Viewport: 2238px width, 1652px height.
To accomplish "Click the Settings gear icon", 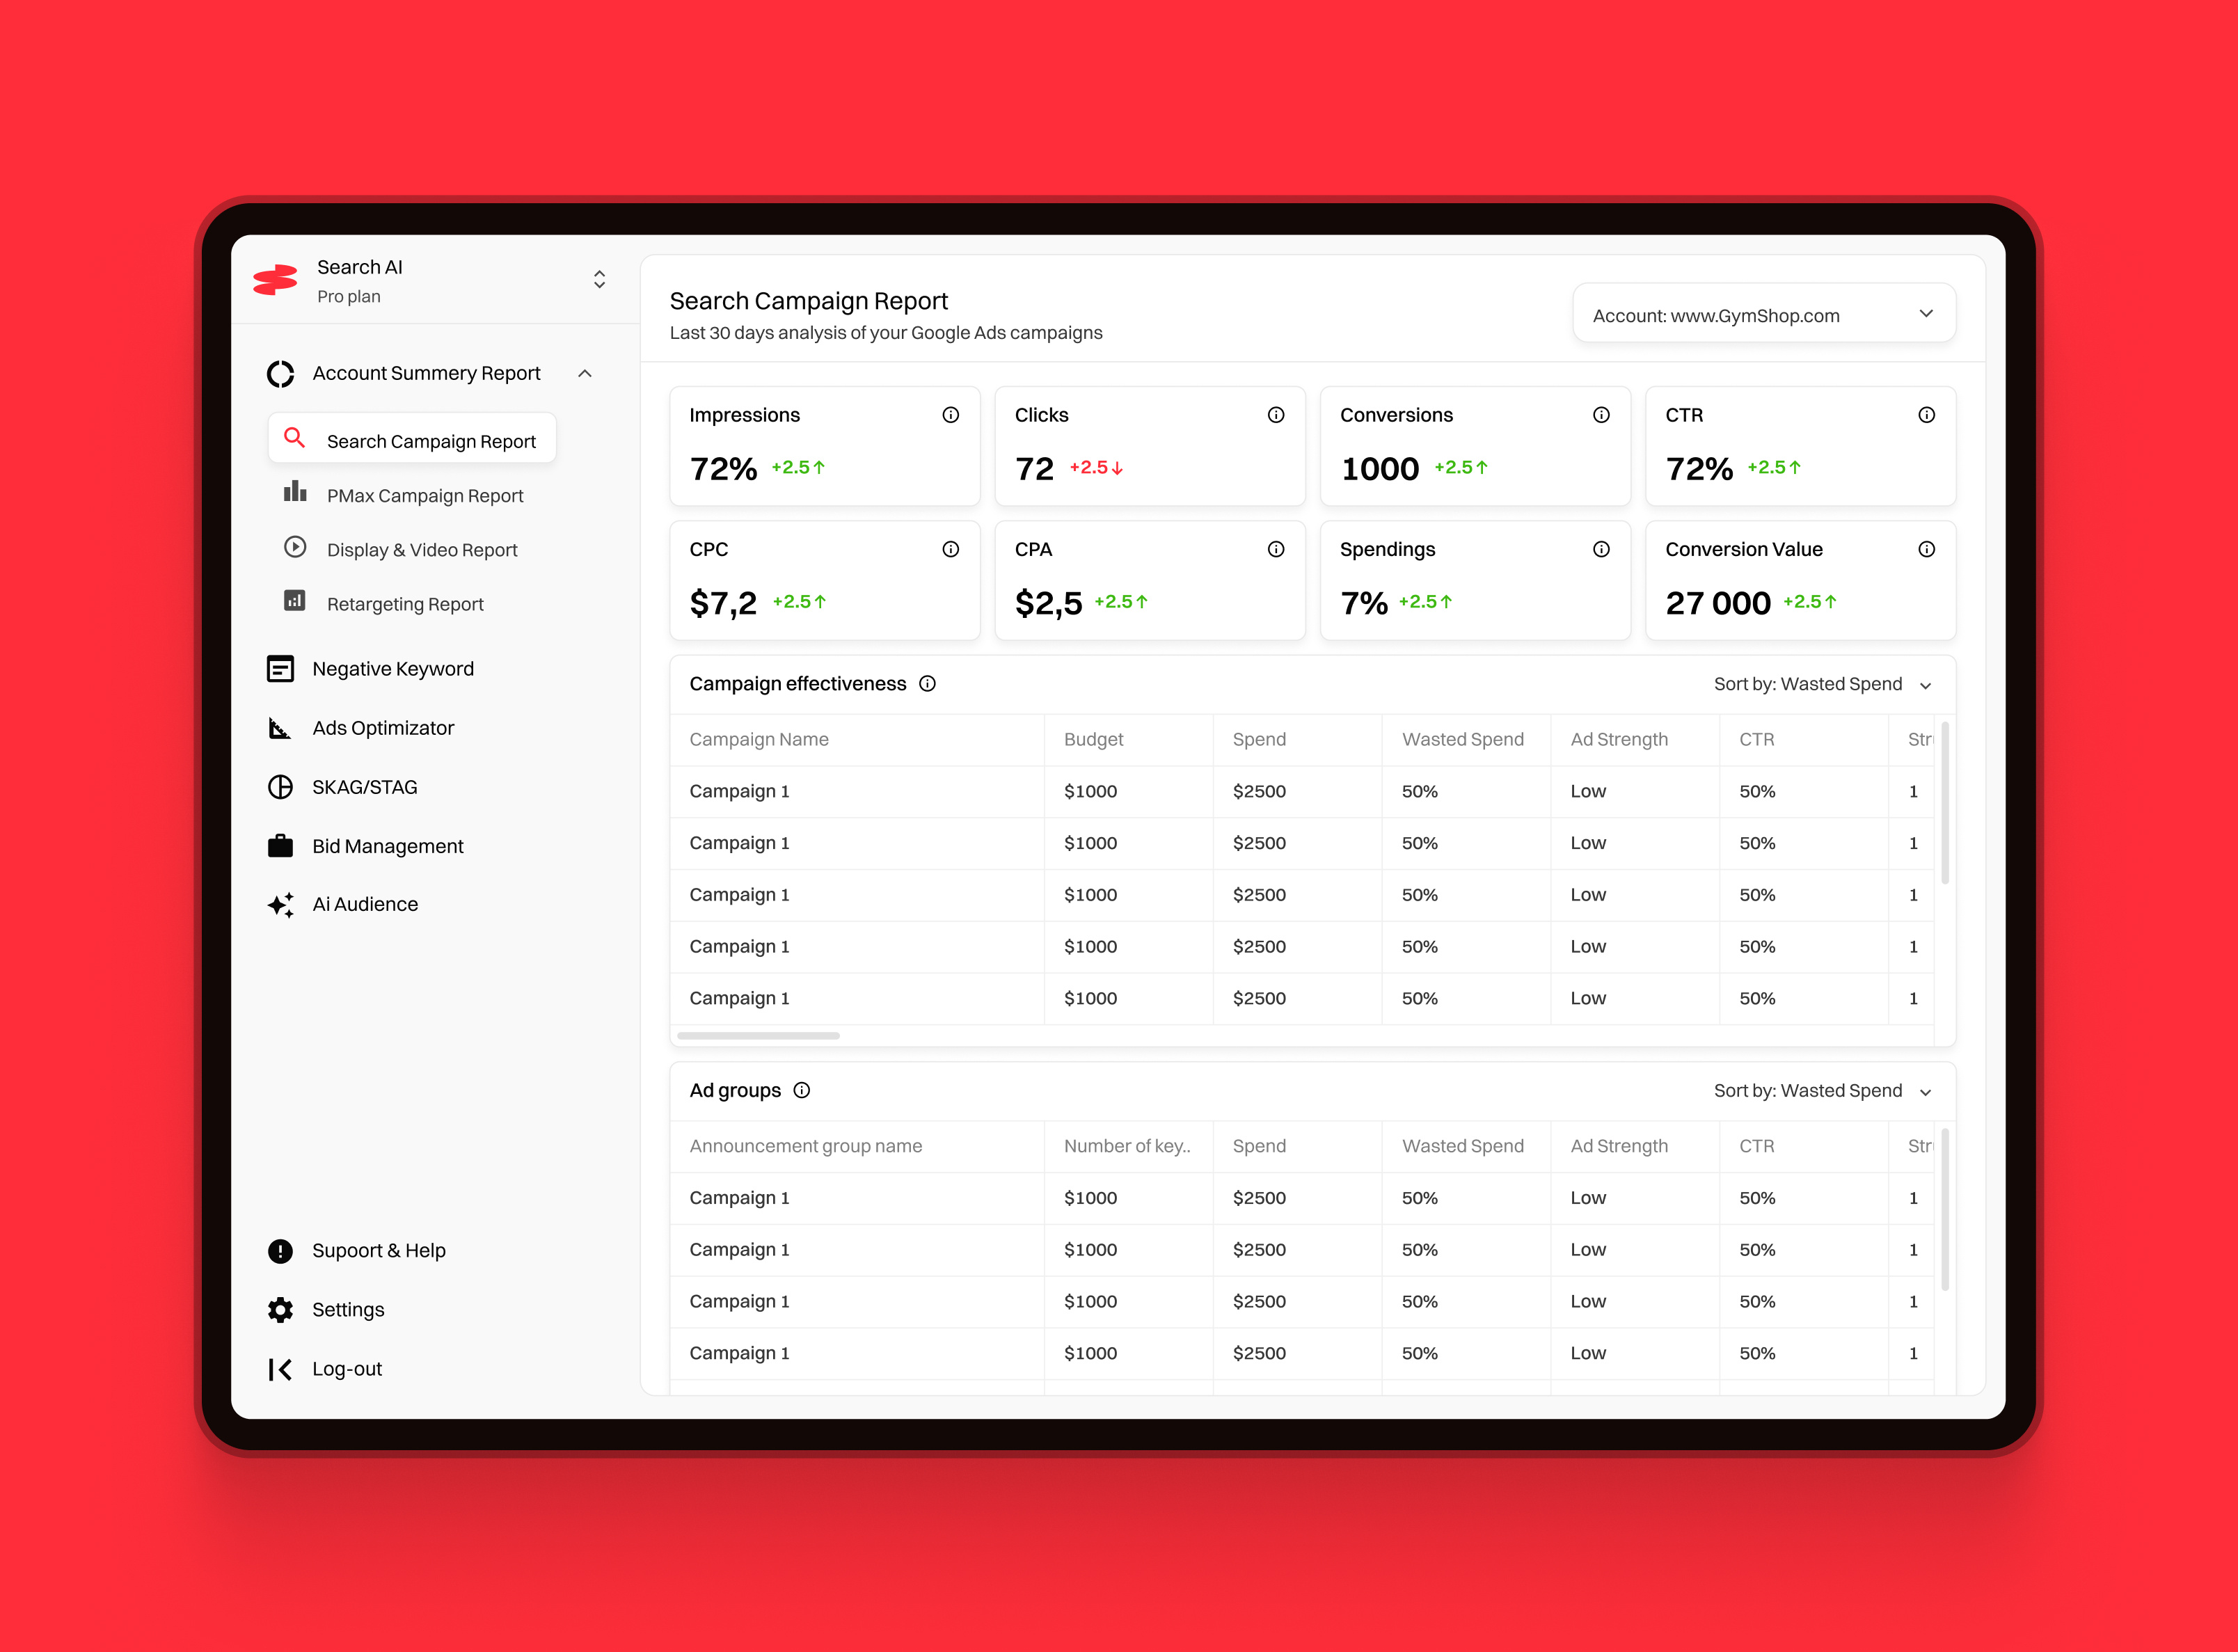I will (280, 1310).
